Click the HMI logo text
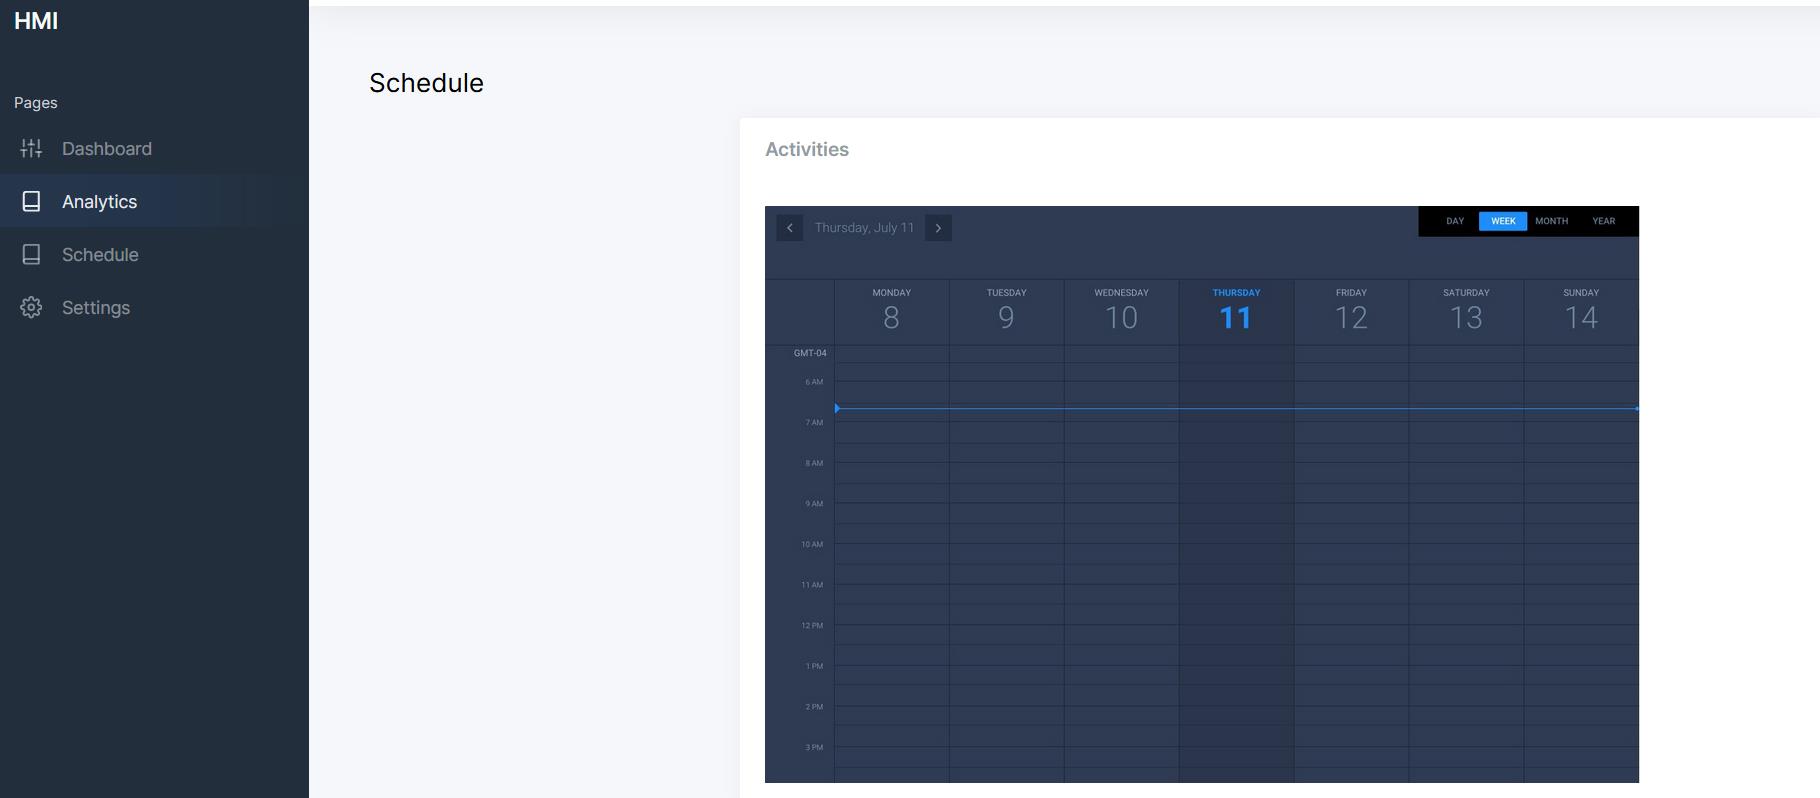Image resolution: width=1820 pixels, height=798 pixels. tap(36, 22)
